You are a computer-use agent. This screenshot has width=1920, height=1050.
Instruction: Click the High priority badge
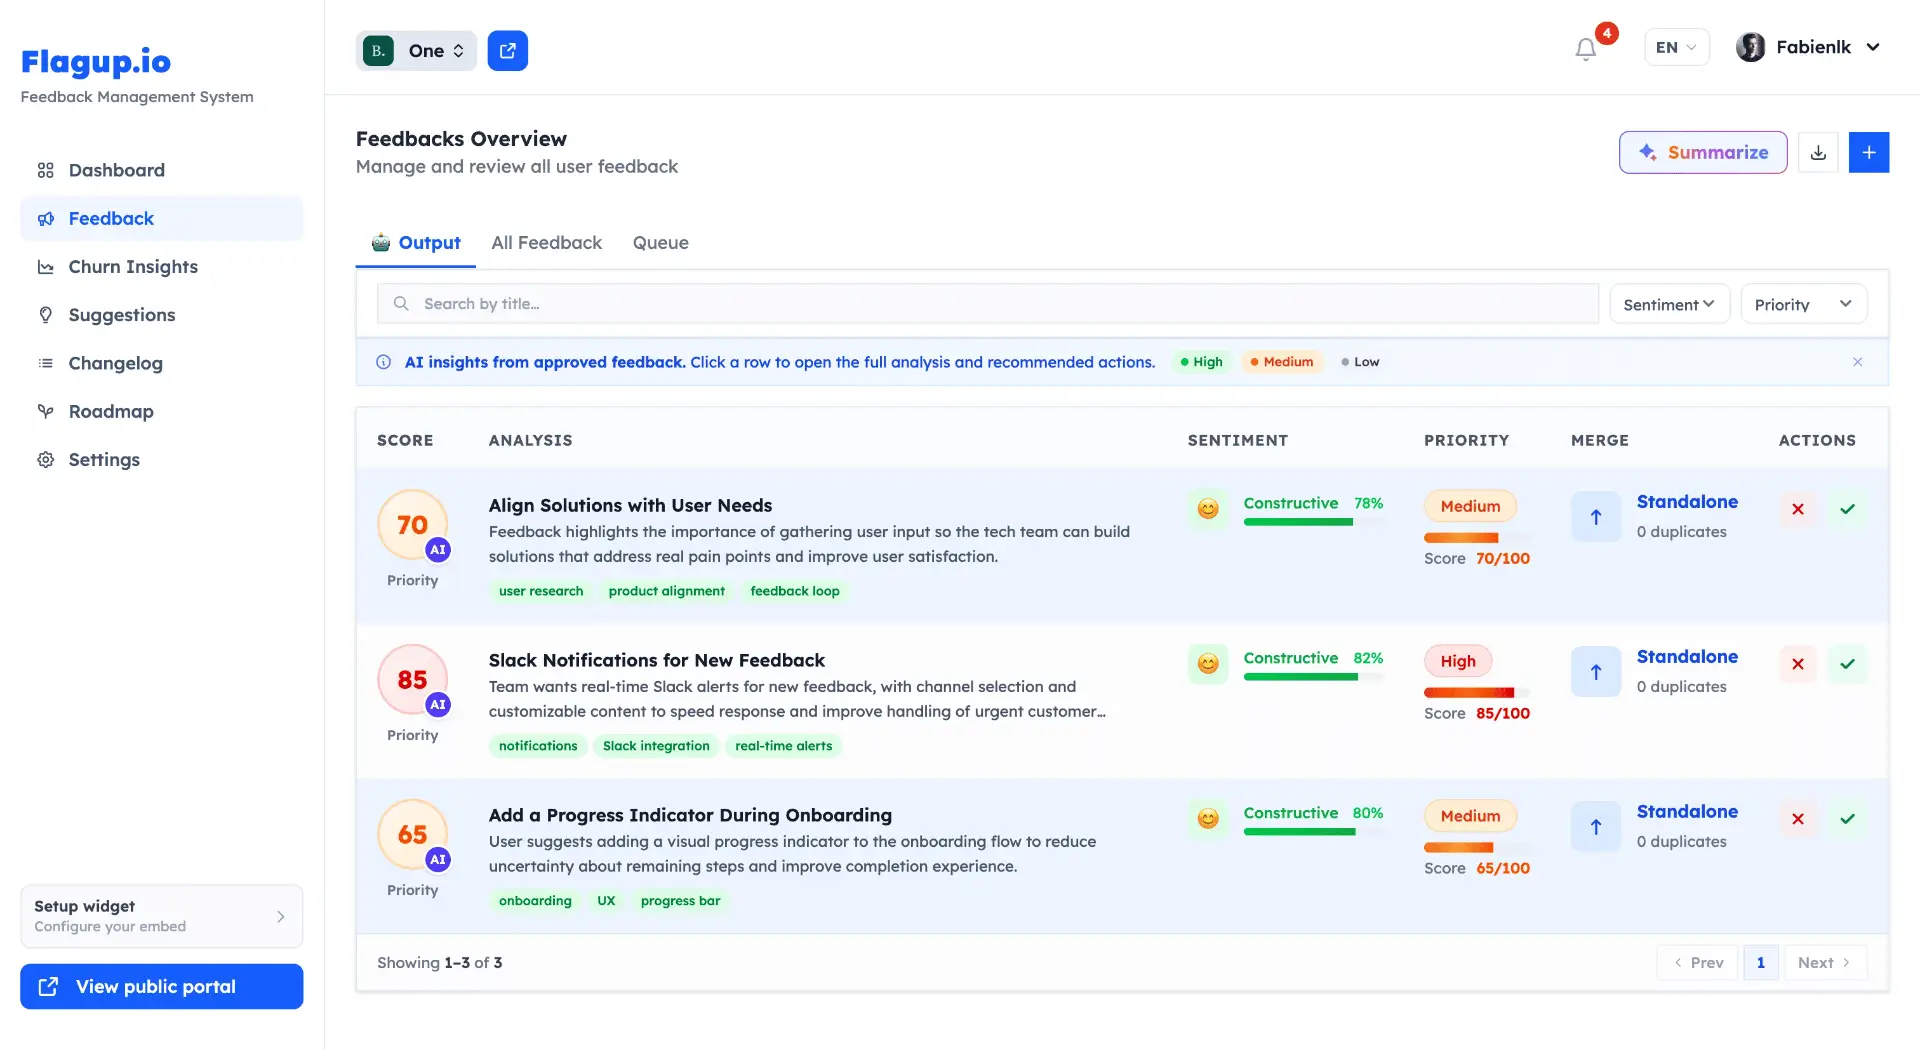click(x=1457, y=661)
